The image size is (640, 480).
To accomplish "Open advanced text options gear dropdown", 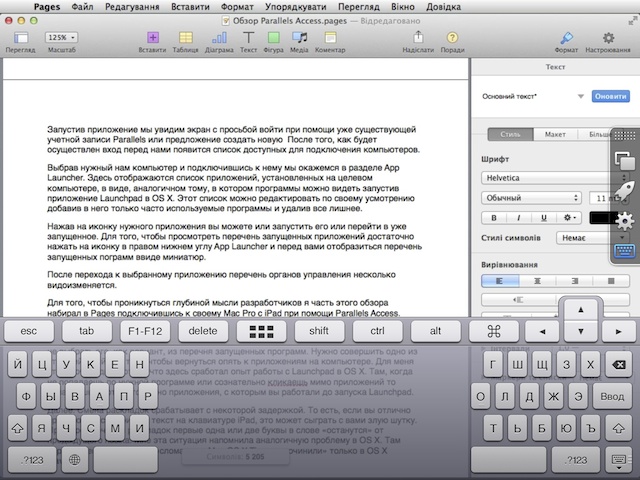I will click(x=569, y=218).
